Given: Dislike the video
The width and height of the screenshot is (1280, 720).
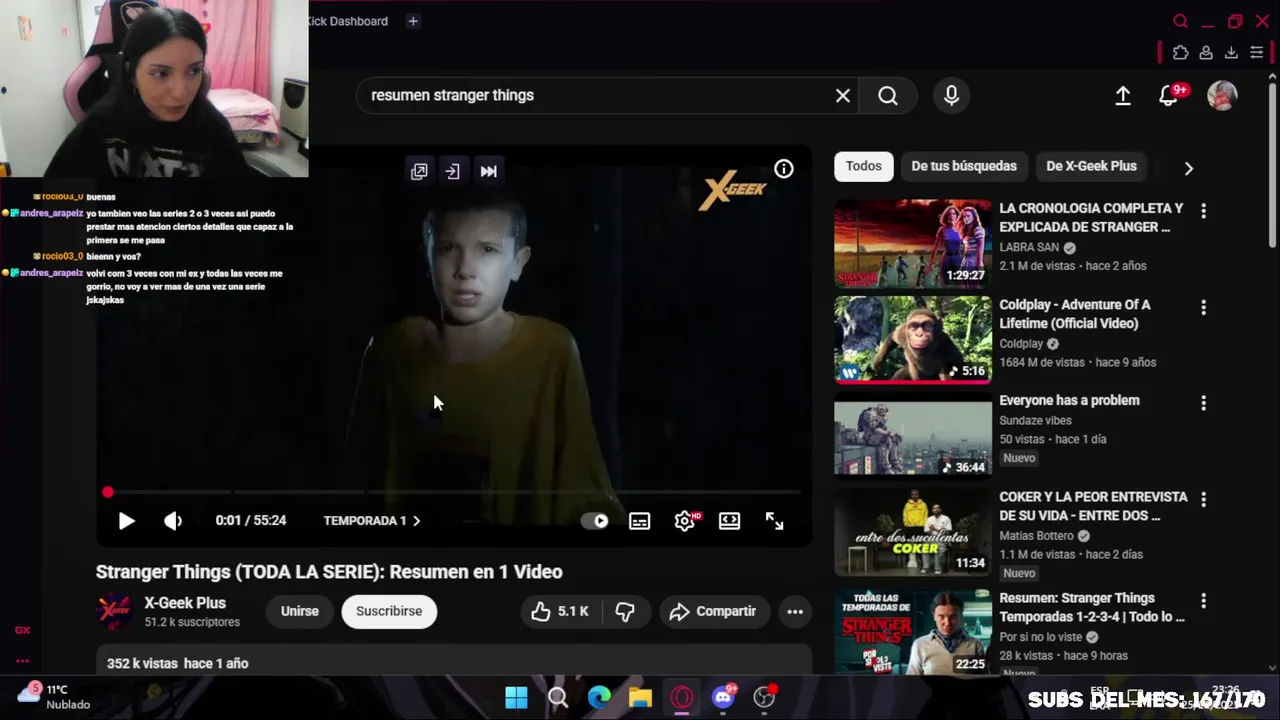Looking at the screenshot, I should point(625,611).
